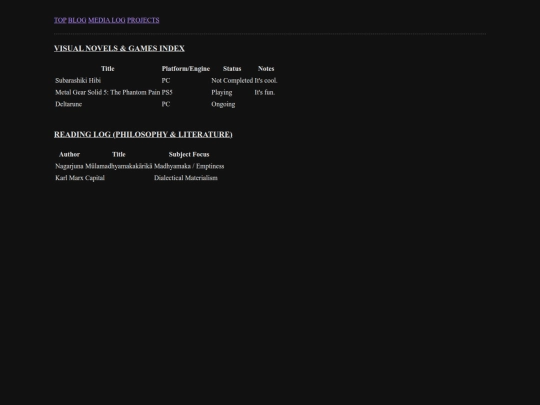Select the Subarashiki Hibi title cell
540x405 pixels.
pos(78,81)
